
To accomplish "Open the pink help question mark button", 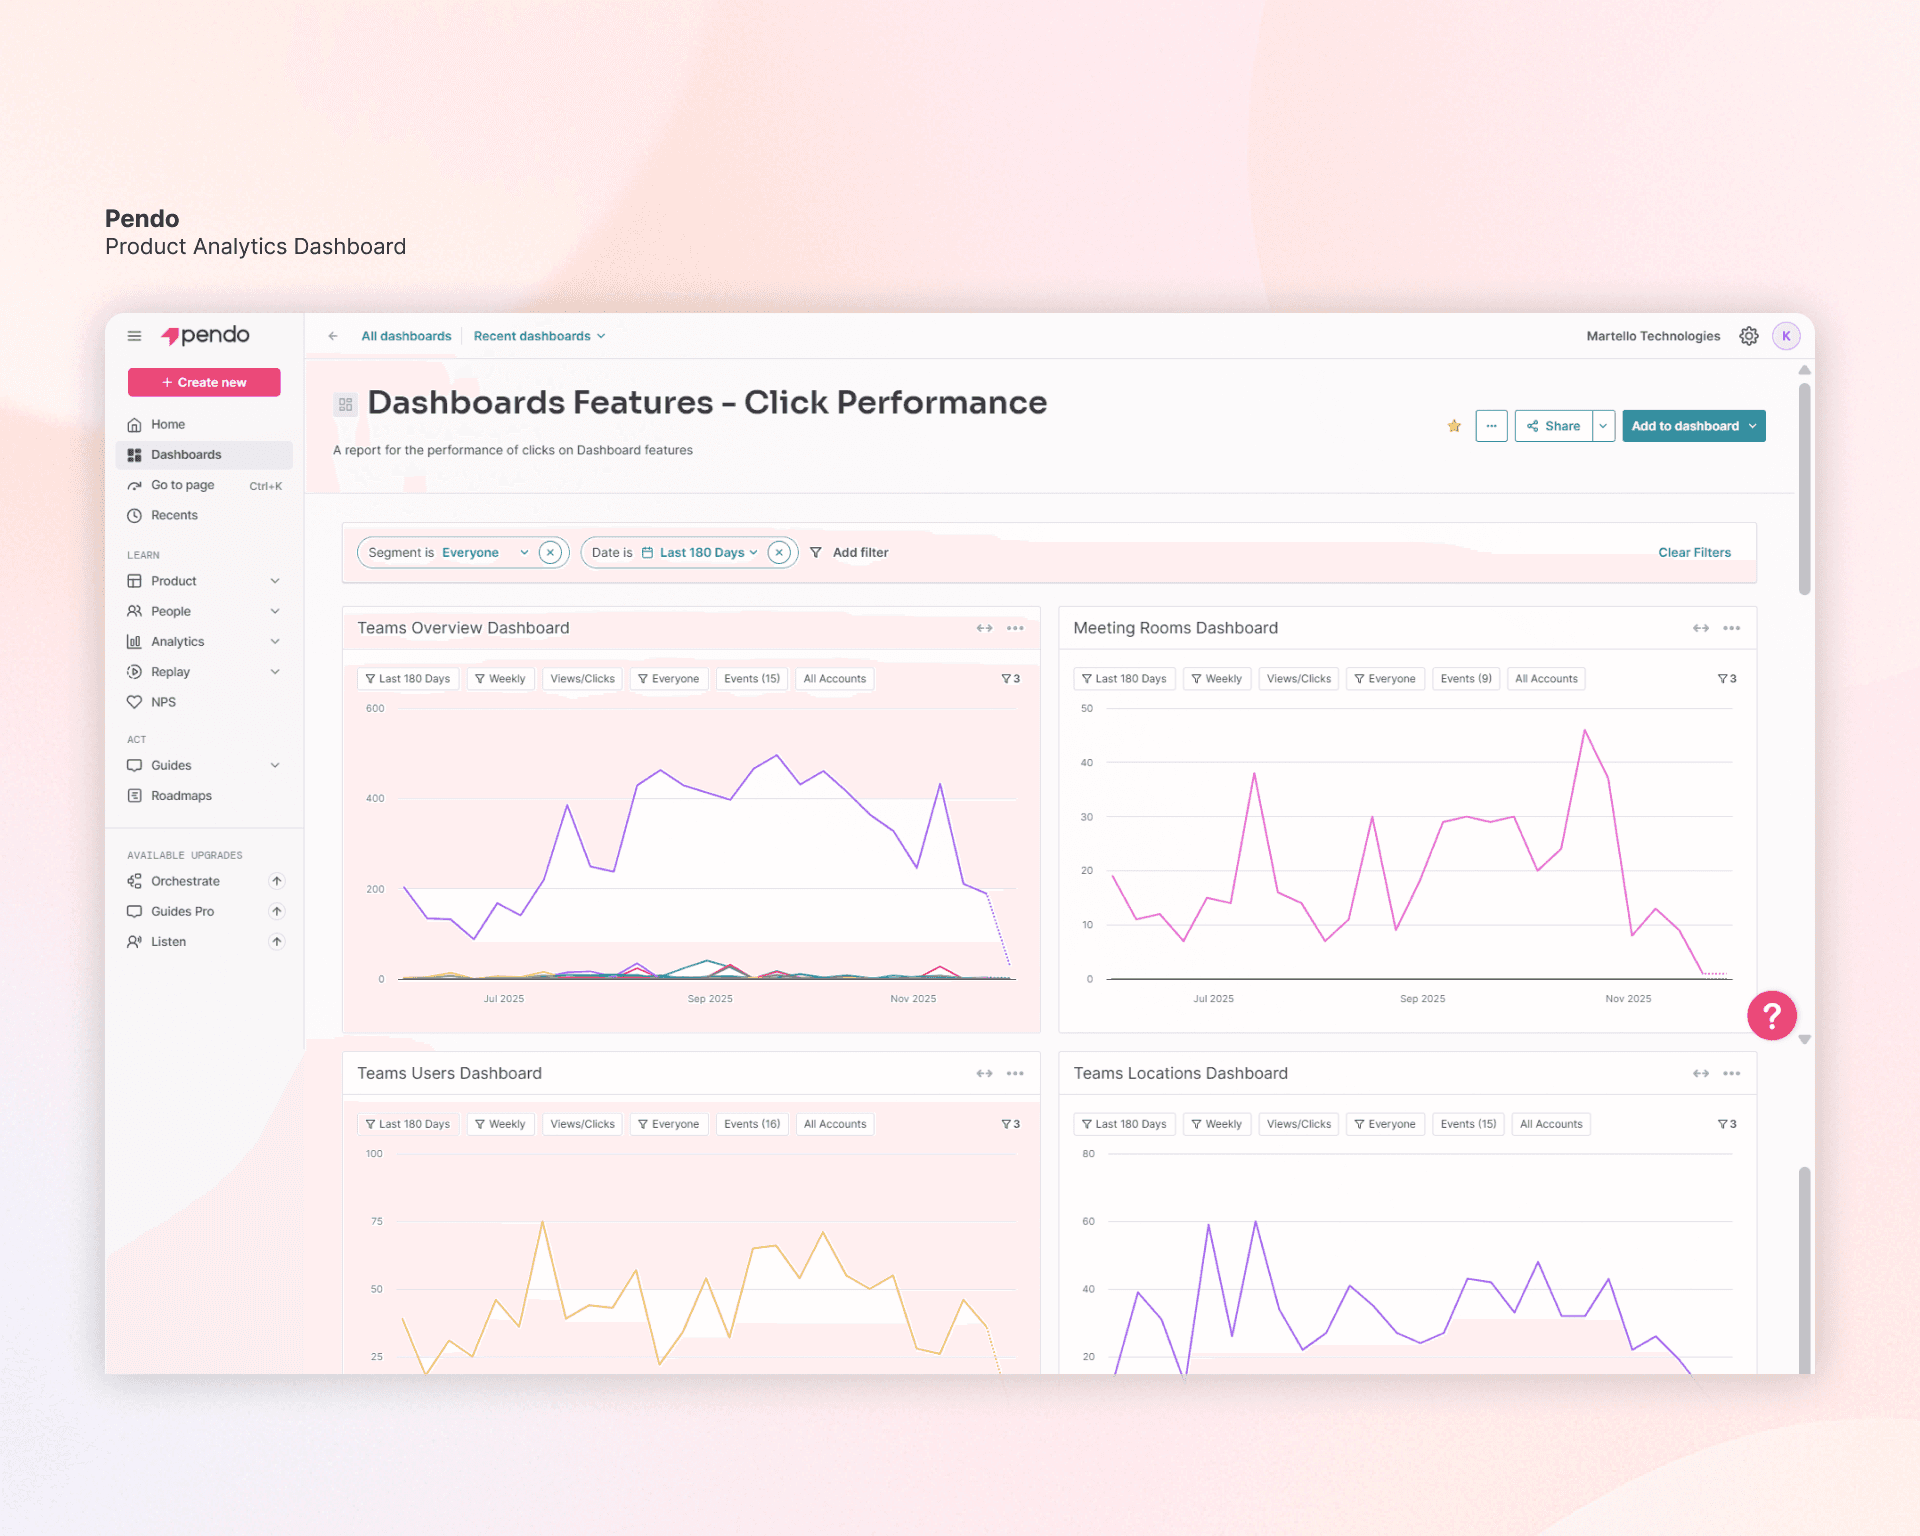I will [1771, 1016].
